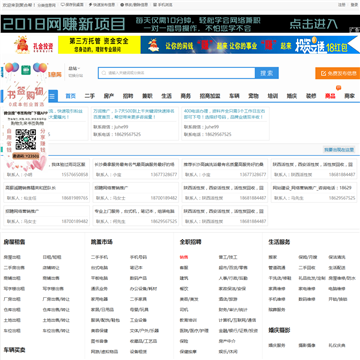Viewport: 360px width, 360px height.
Task: Select the 生活 nav tab
Action: point(166,96)
